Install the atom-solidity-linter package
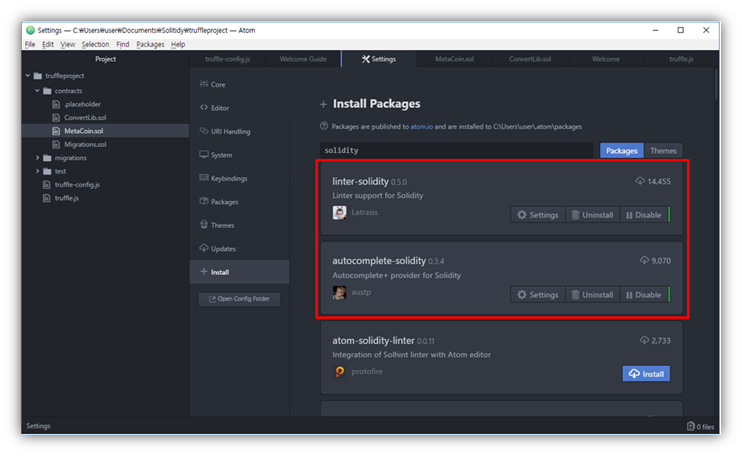This screenshot has height=456, width=742. [646, 374]
